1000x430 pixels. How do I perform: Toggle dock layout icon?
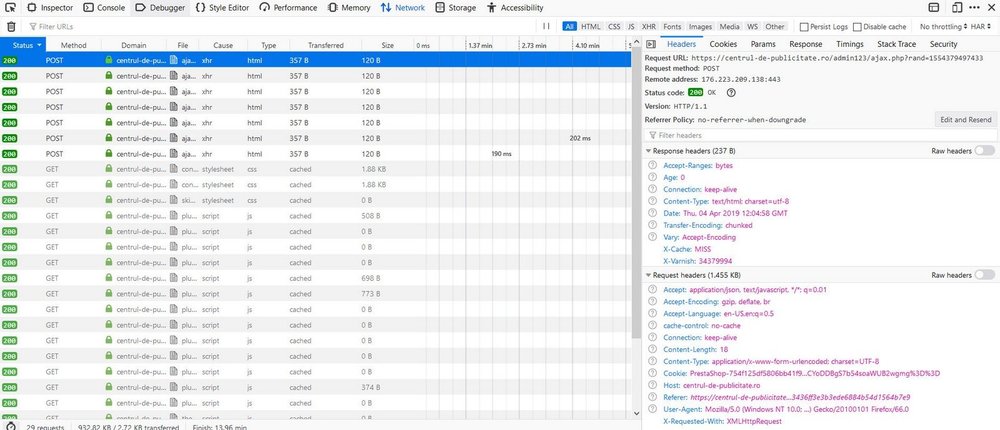(934, 8)
